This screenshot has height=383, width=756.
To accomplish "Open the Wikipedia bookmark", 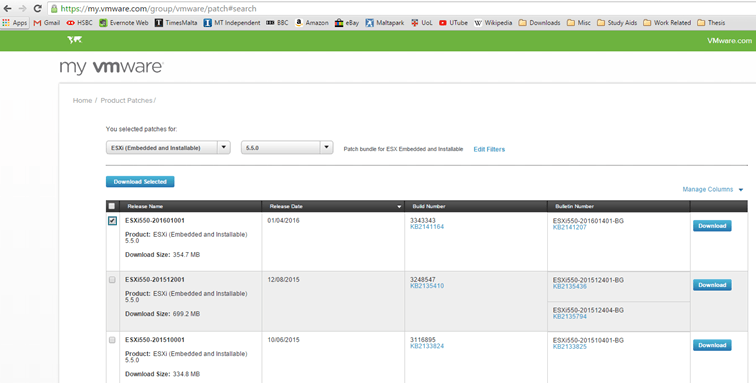I will click(x=493, y=23).
